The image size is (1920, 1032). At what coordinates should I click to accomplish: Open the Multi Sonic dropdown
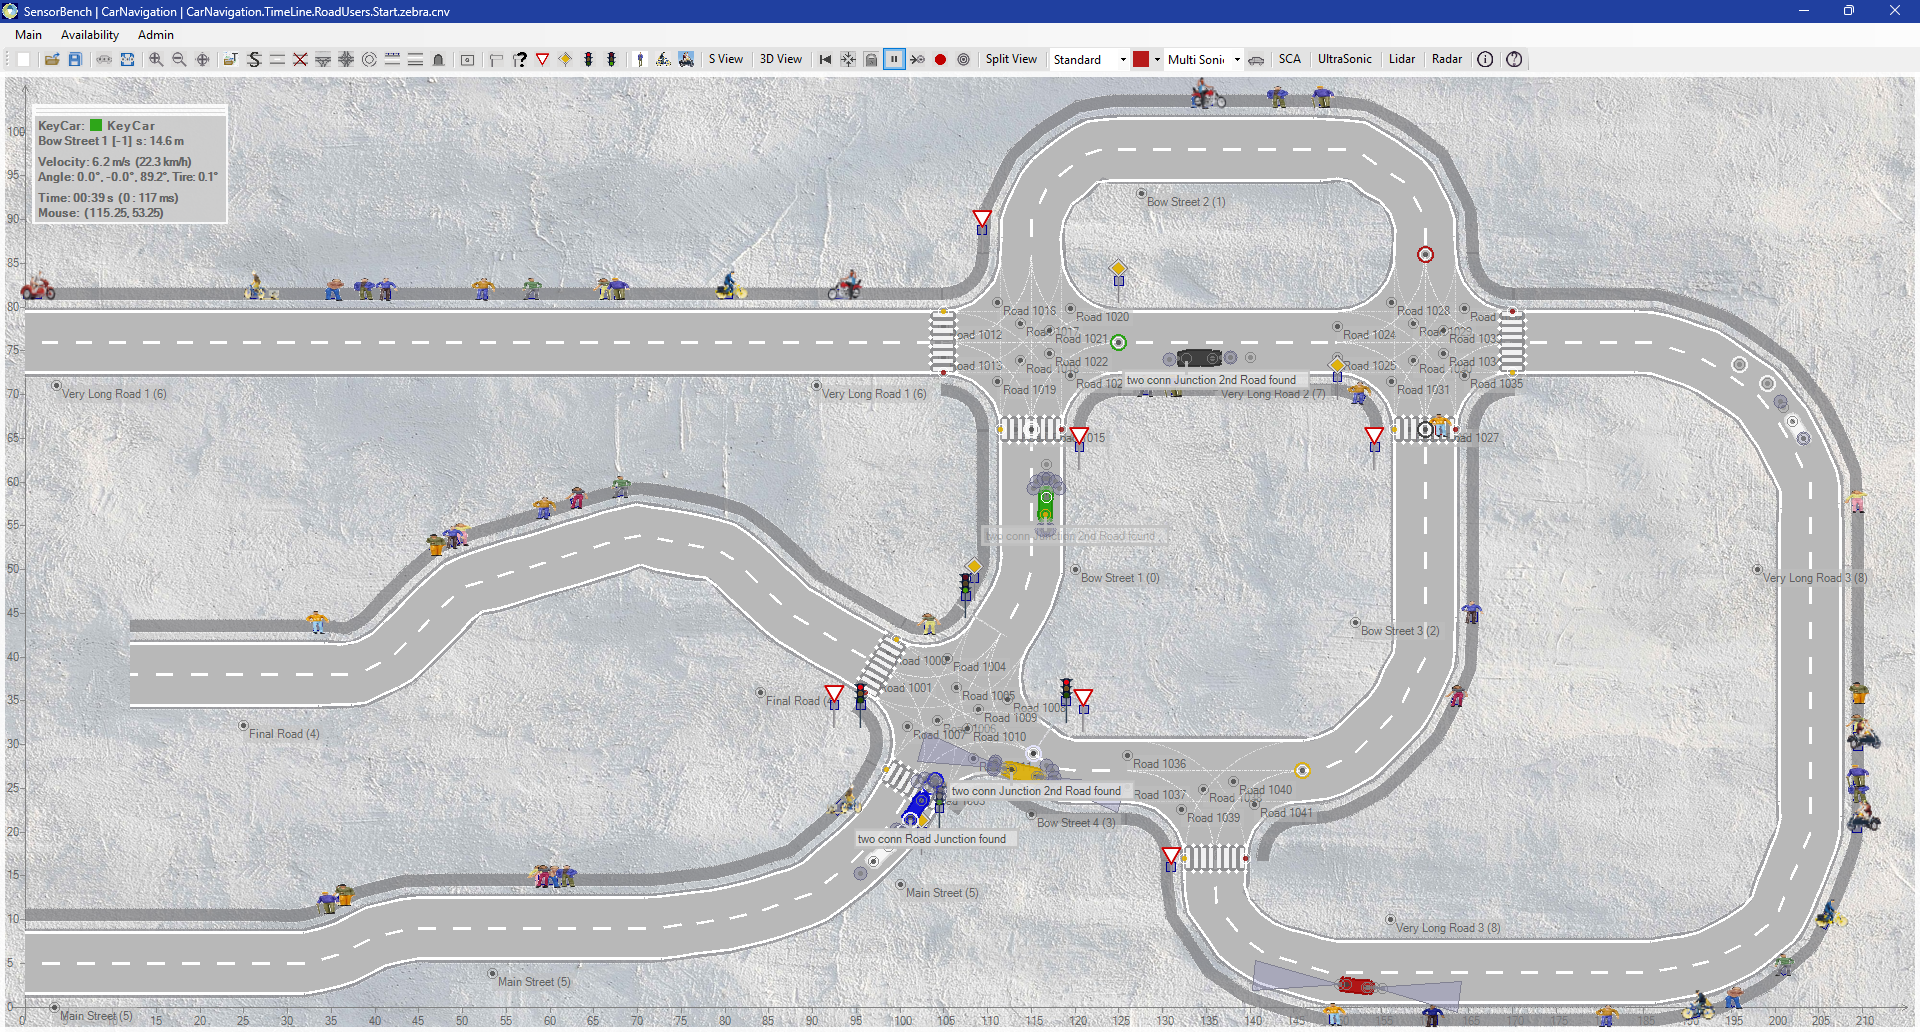point(1236,59)
